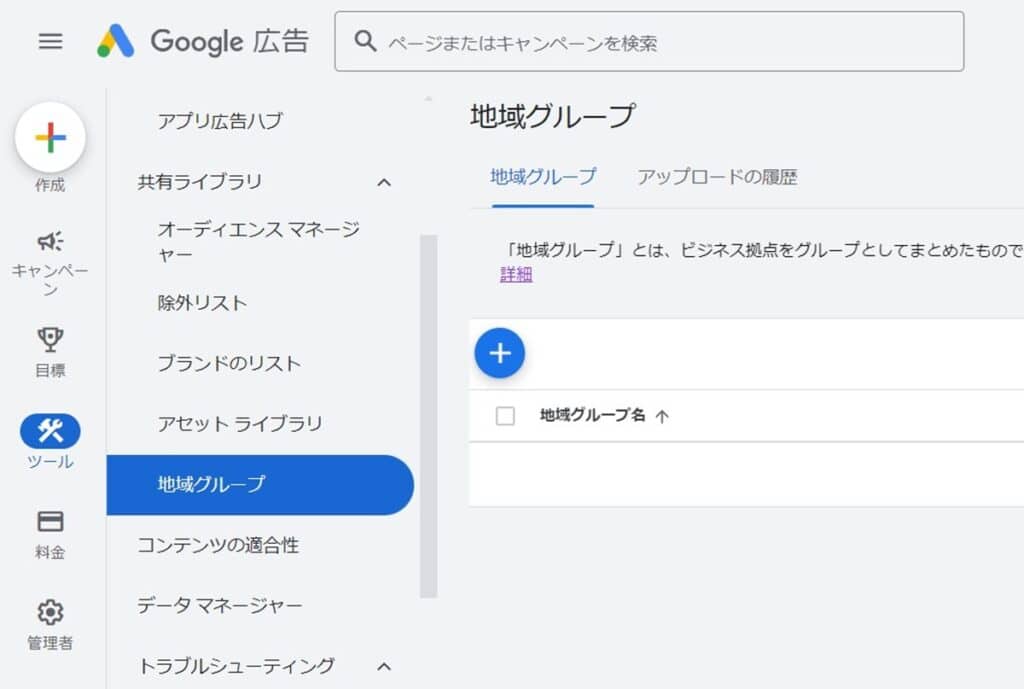Sort by 地域グループ名 column arrow
The image size is (1024, 689).
click(662, 416)
